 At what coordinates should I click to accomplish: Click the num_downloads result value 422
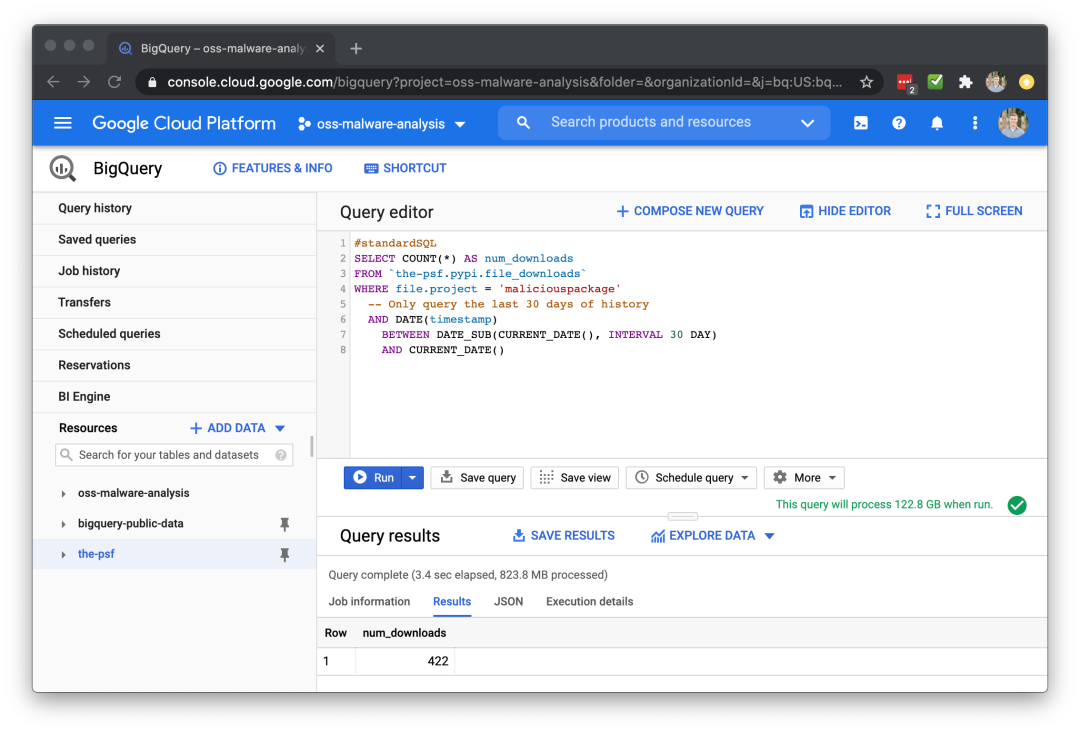(438, 661)
